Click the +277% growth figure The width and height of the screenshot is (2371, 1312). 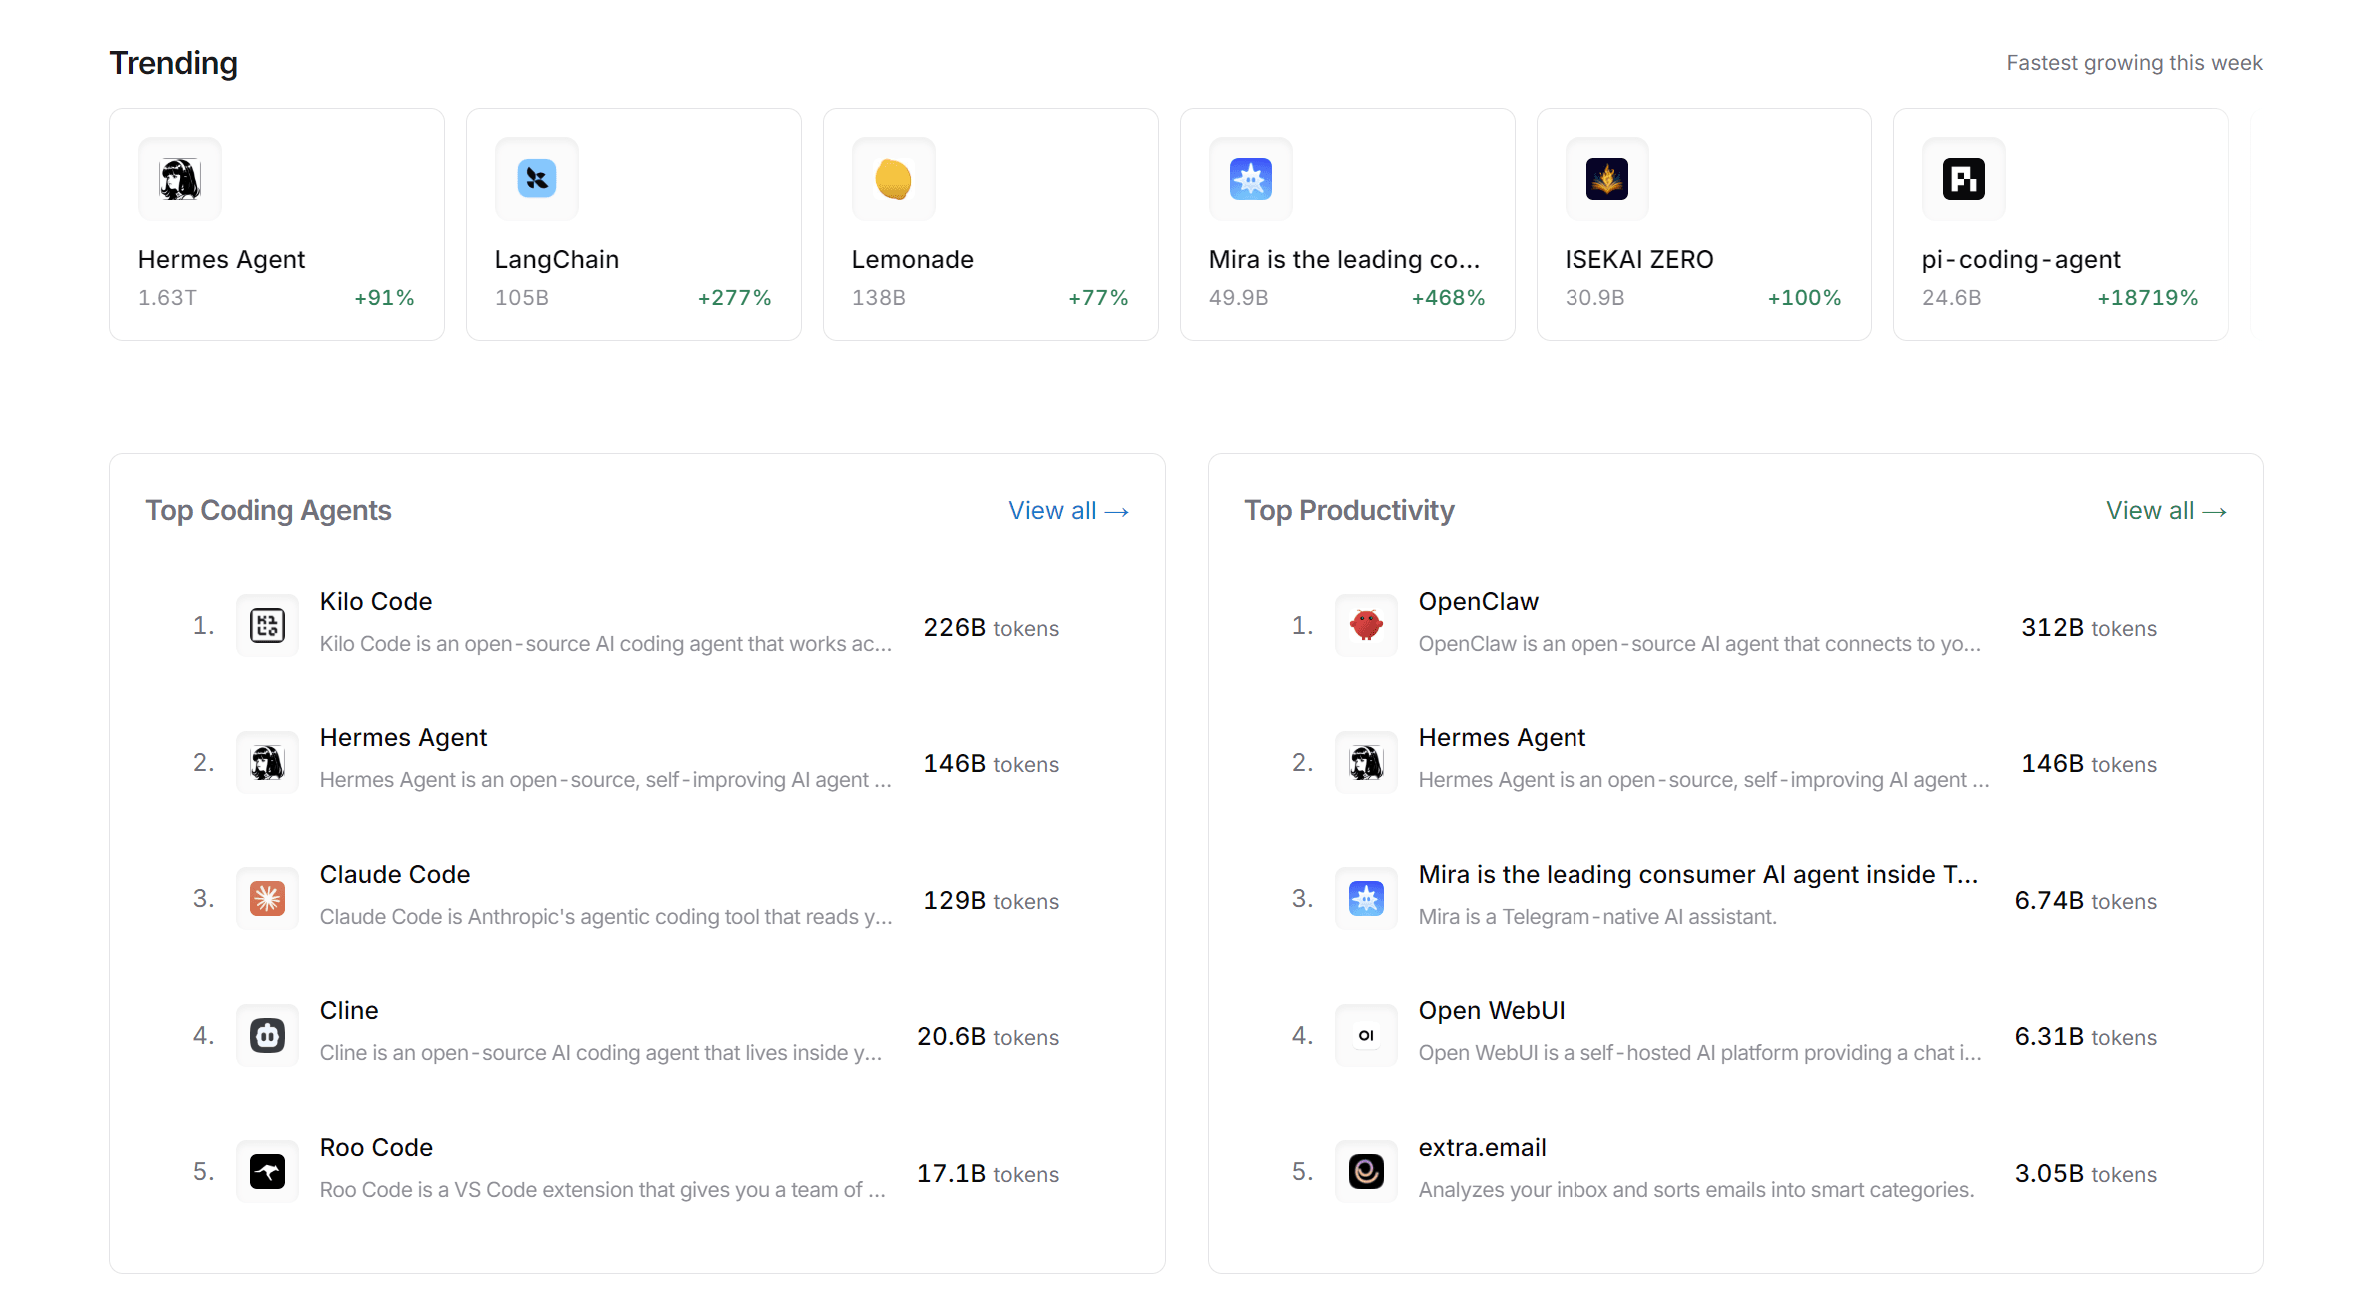(x=734, y=298)
